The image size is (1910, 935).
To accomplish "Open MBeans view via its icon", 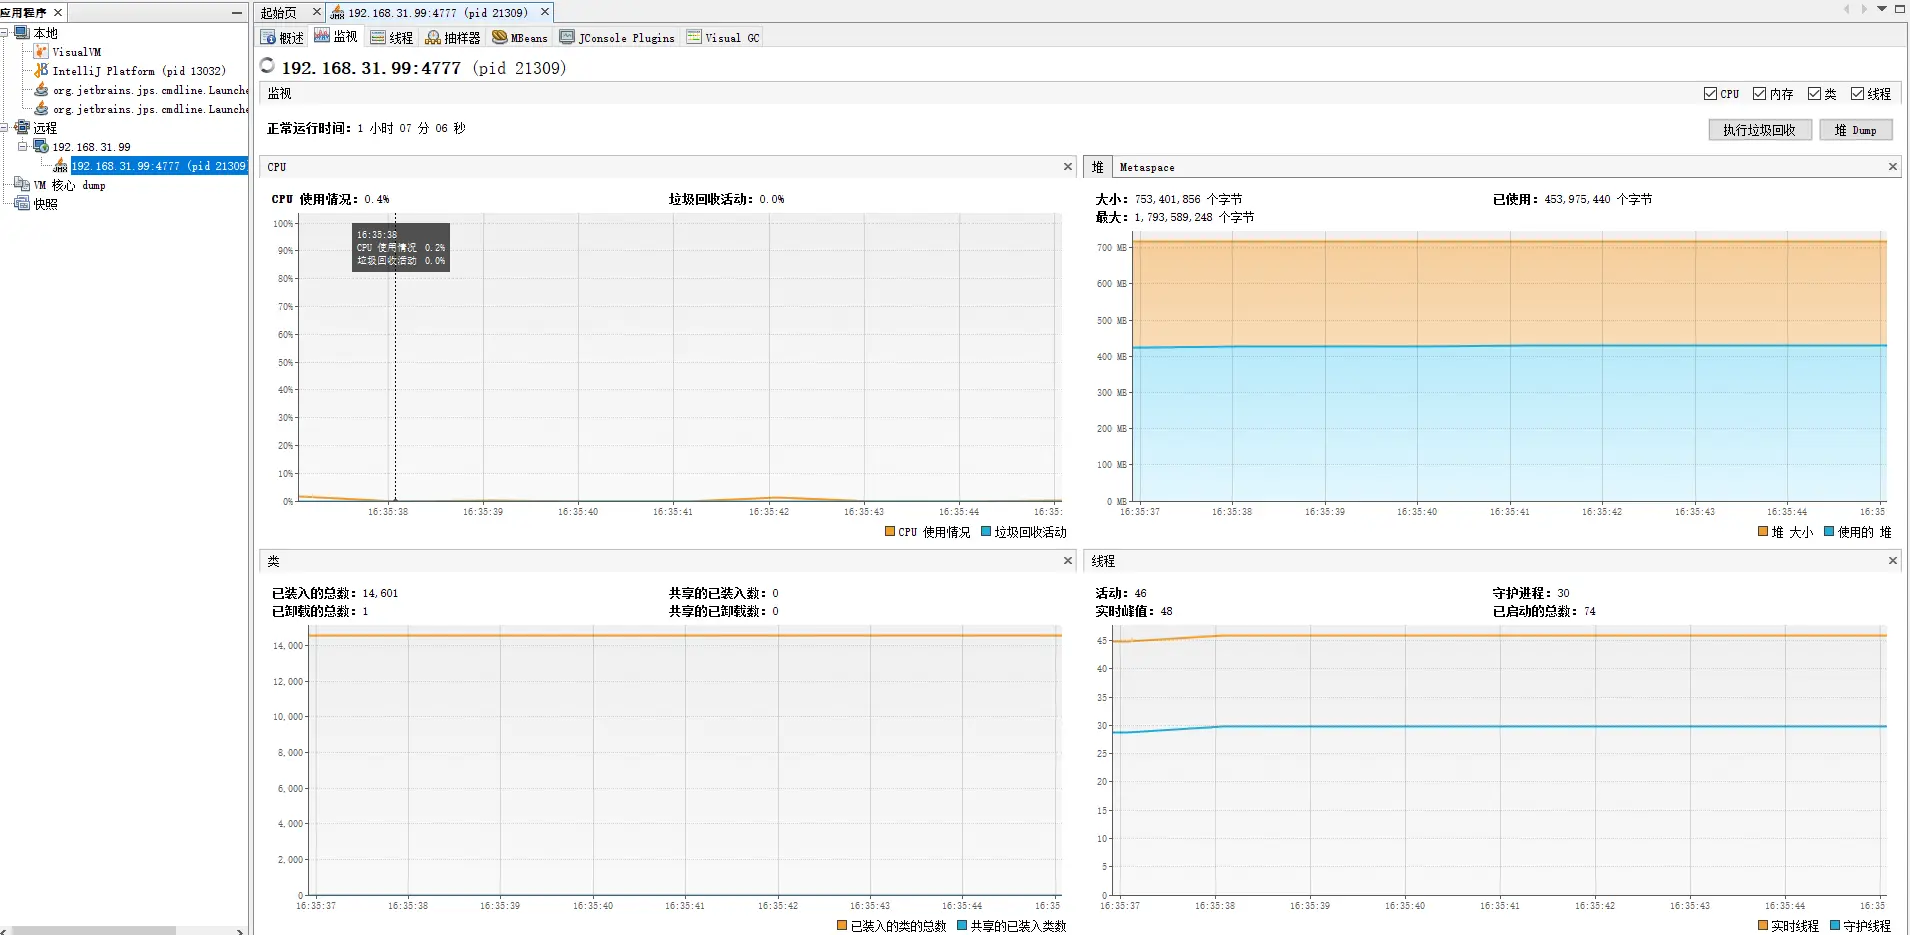I will tap(500, 37).
